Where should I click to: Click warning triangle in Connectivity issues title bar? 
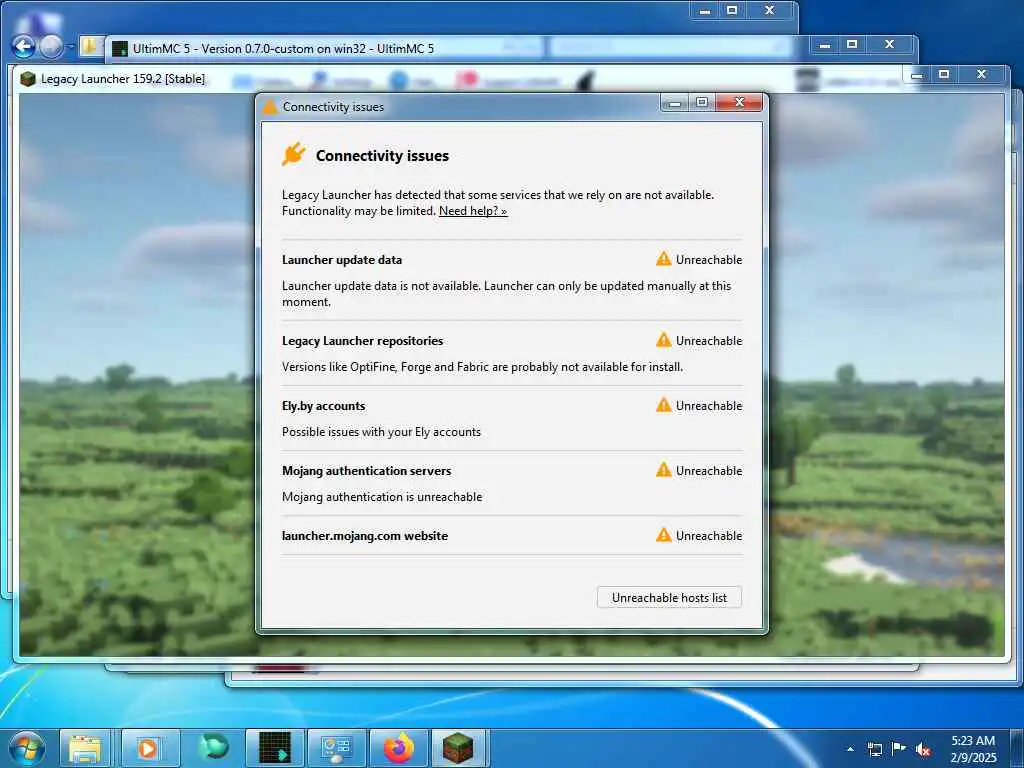[270, 106]
